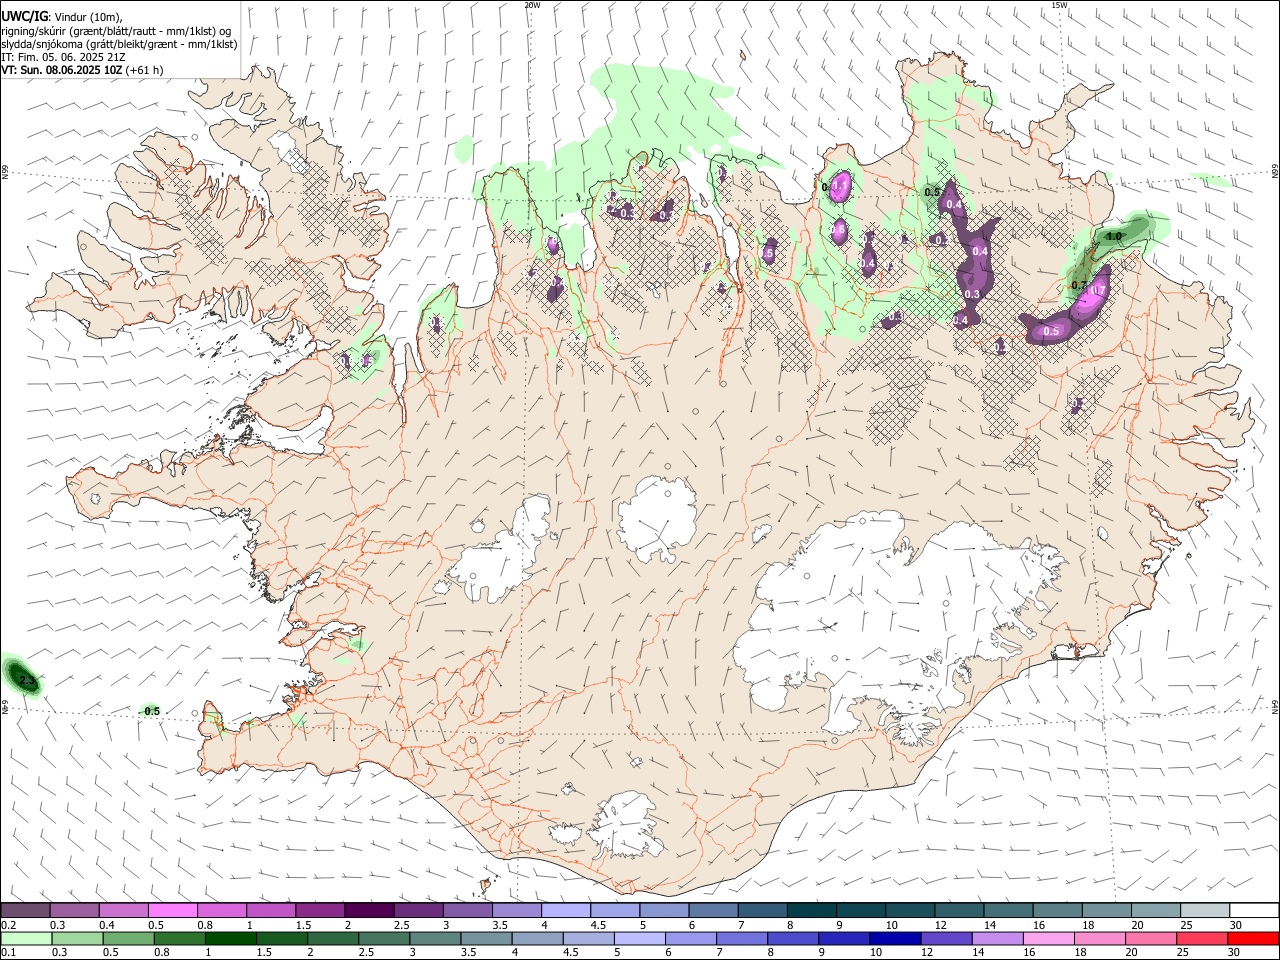
Task: Click the '(+61 h)' forecast offset text
Action: (142, 70)
